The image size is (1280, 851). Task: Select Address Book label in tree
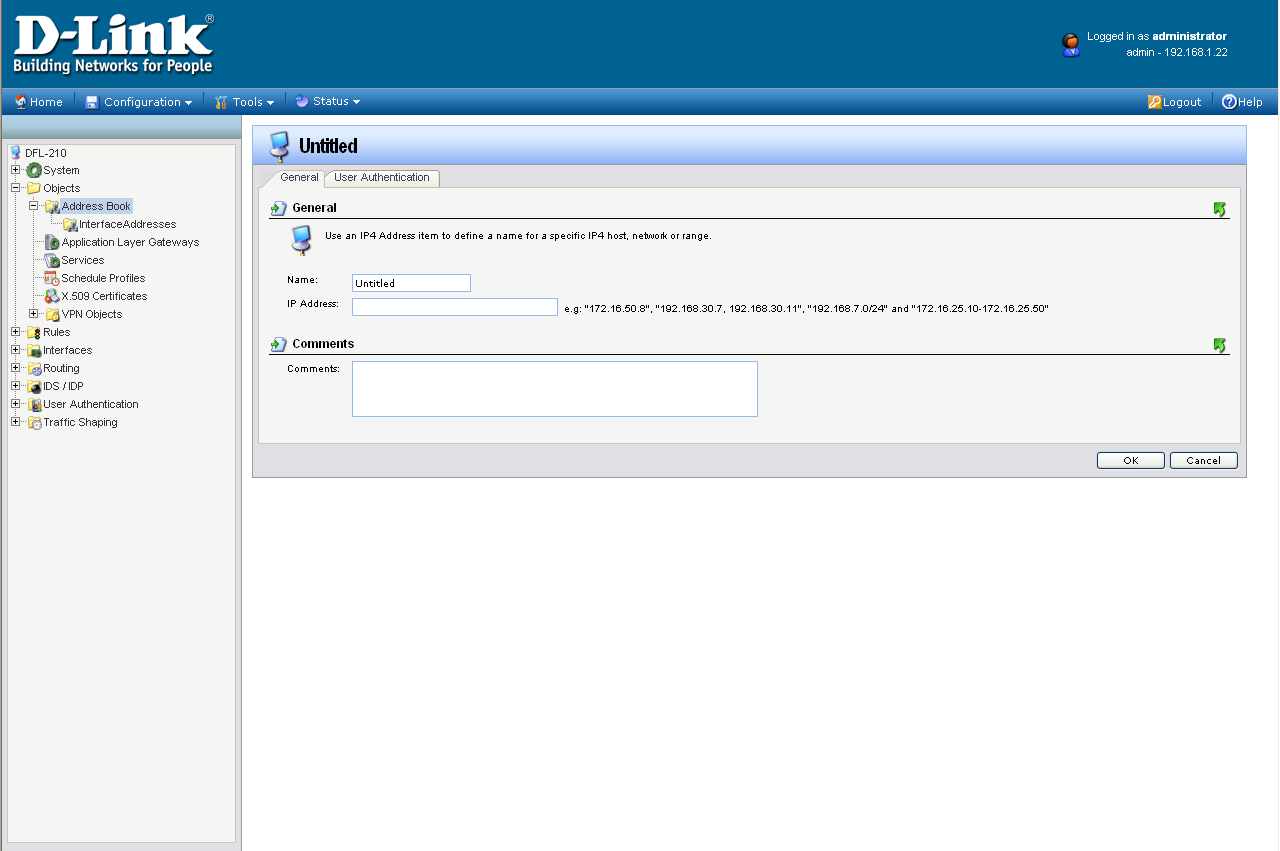tap(96, 206)
